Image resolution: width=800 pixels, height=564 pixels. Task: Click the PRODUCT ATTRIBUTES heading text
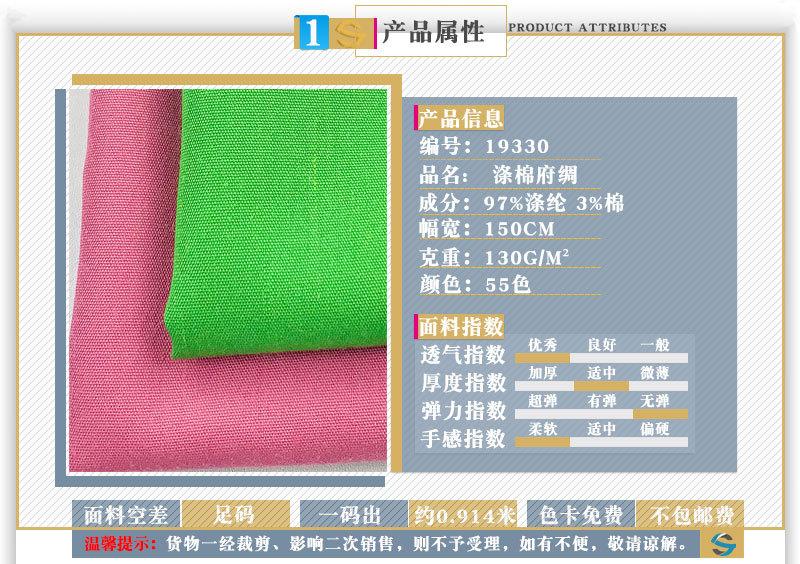[x=587, y=28]
